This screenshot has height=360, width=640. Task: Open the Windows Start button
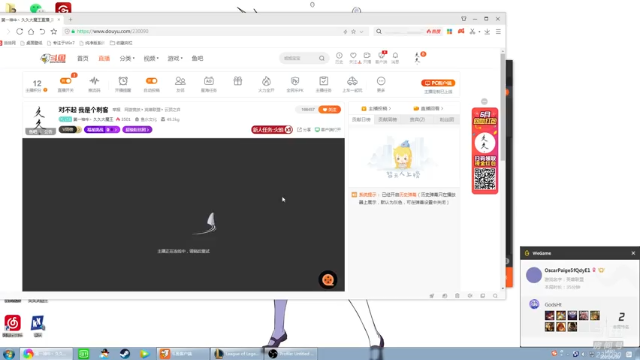tap(9, 354)
